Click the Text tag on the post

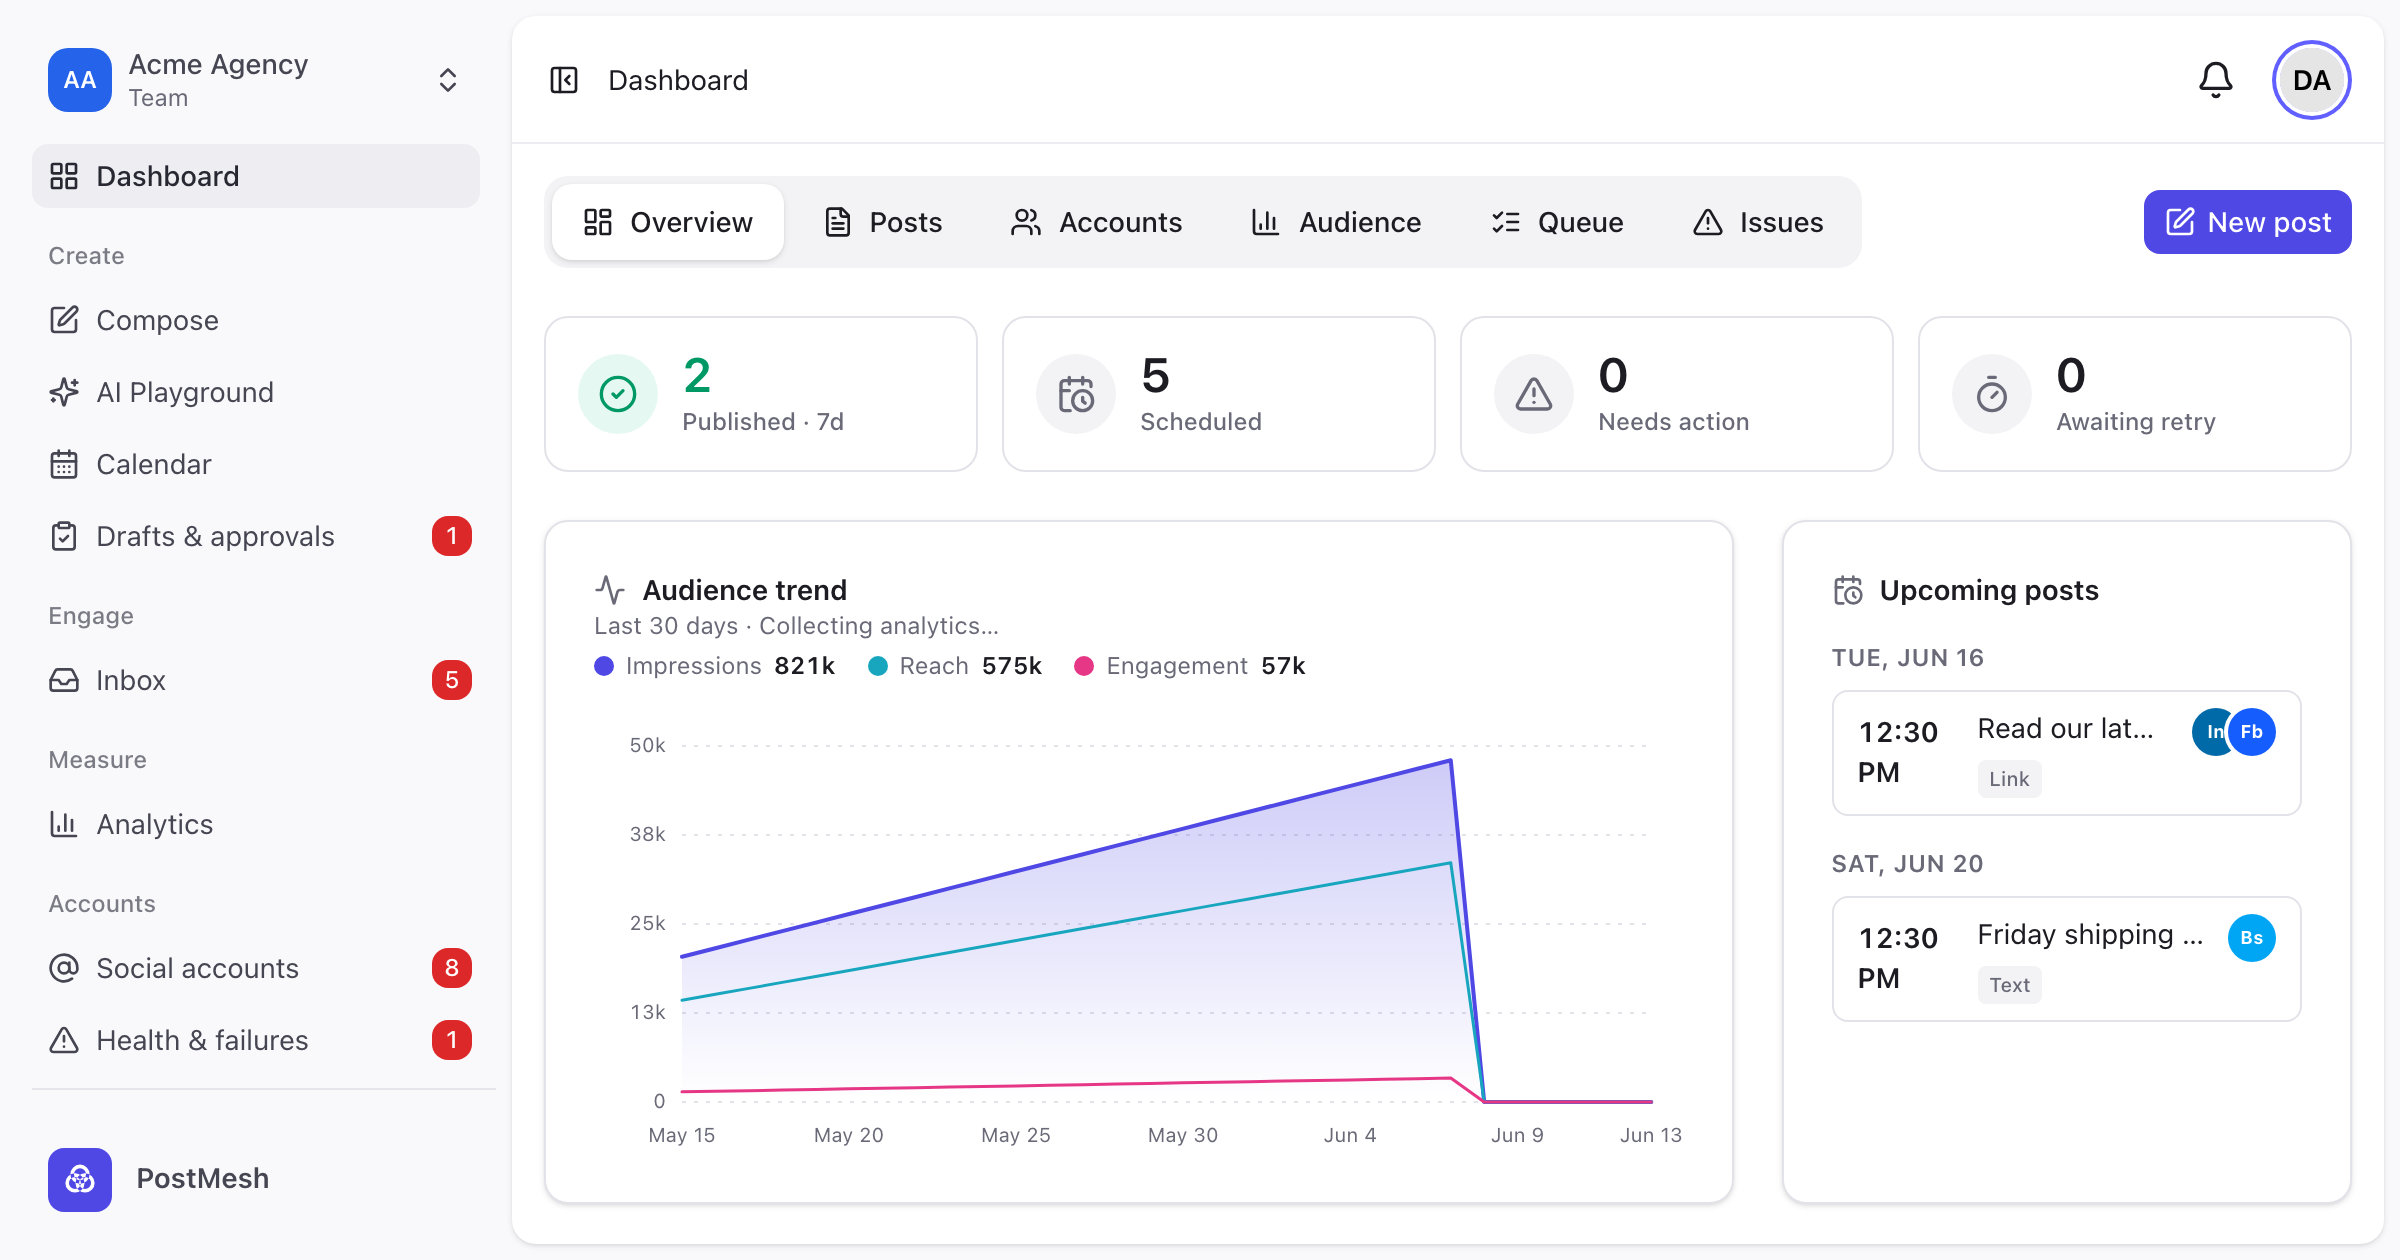pos(2009,985)
